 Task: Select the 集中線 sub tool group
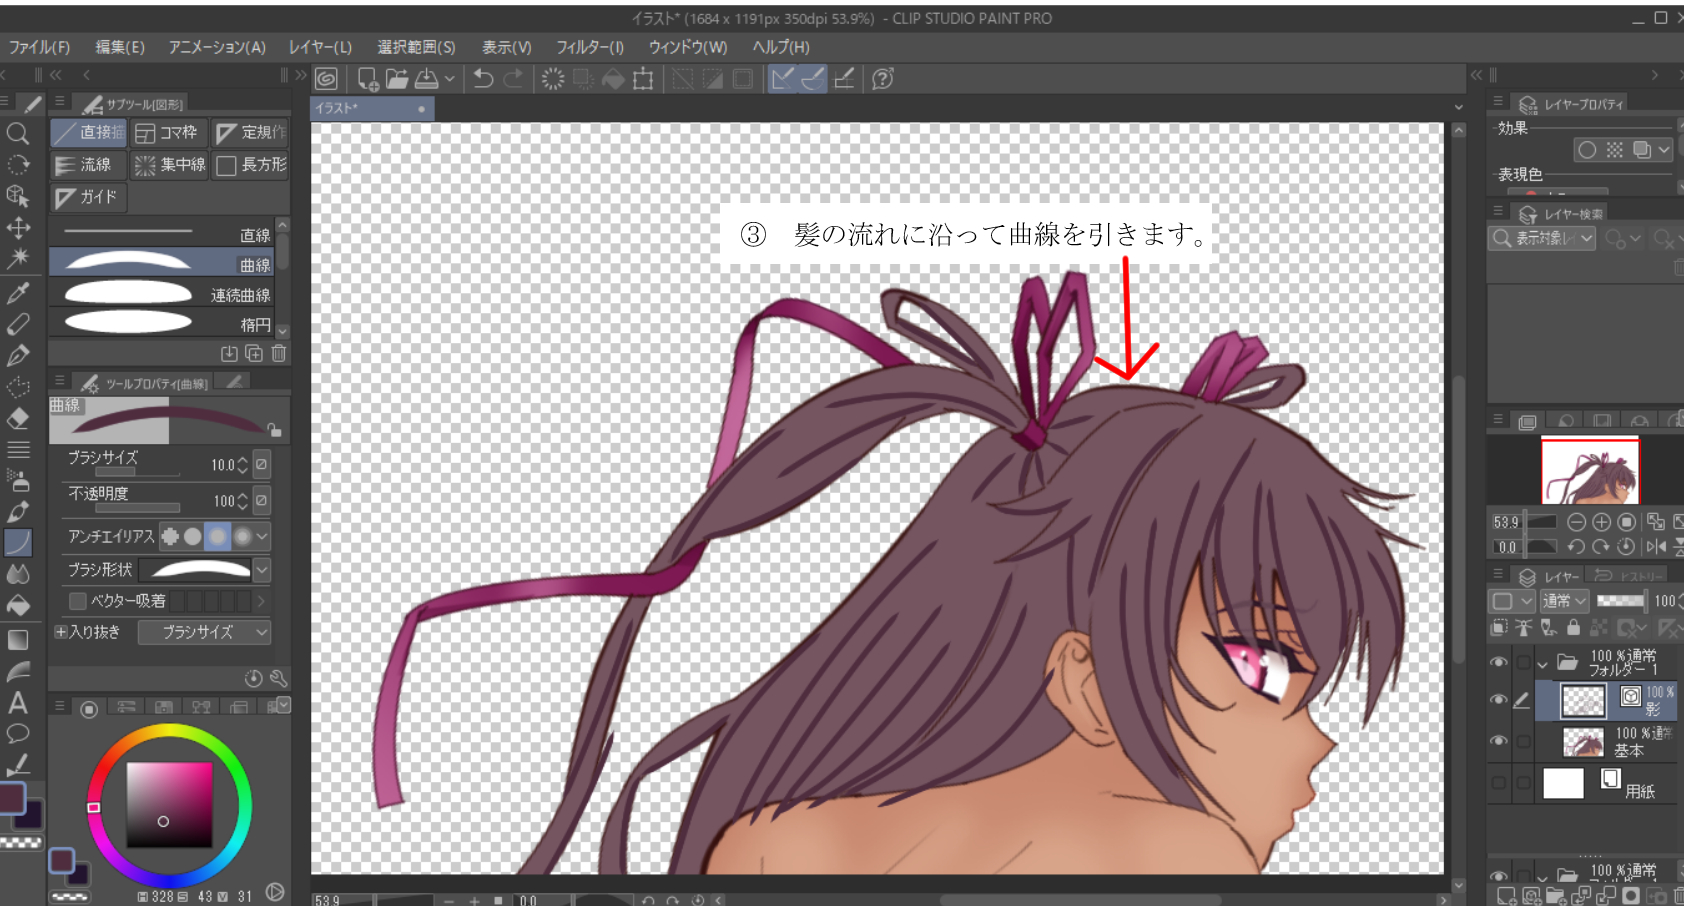pos(169,165)
